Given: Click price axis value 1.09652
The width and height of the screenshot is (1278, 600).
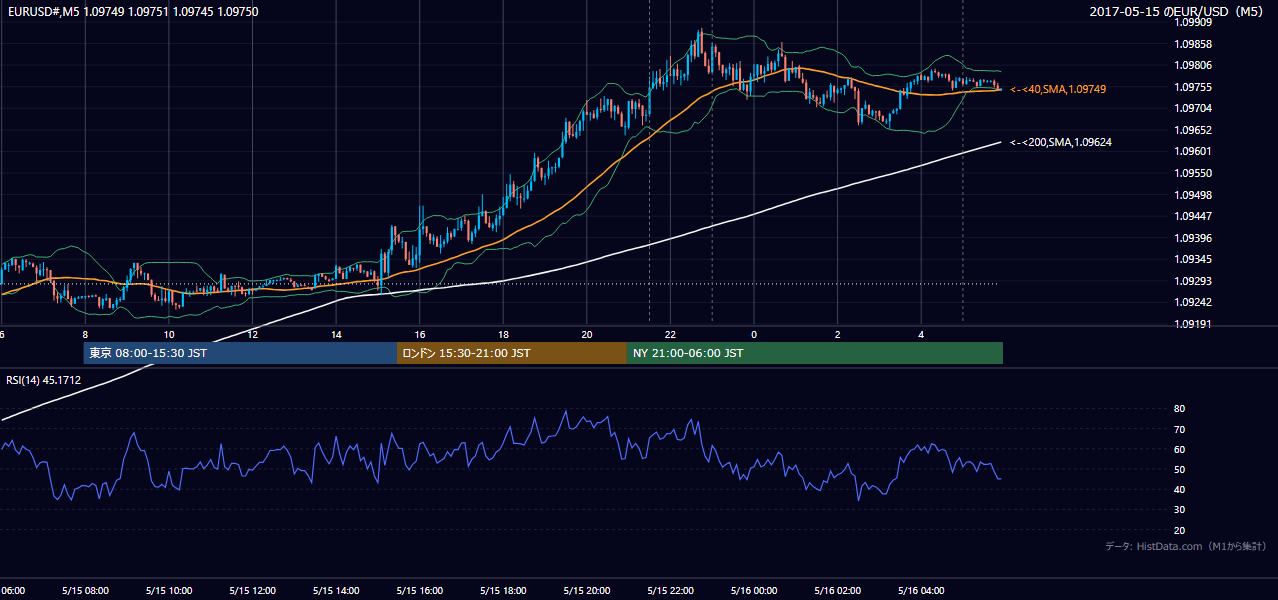Looking at the screenshot, I should (x=1193, y=130).
